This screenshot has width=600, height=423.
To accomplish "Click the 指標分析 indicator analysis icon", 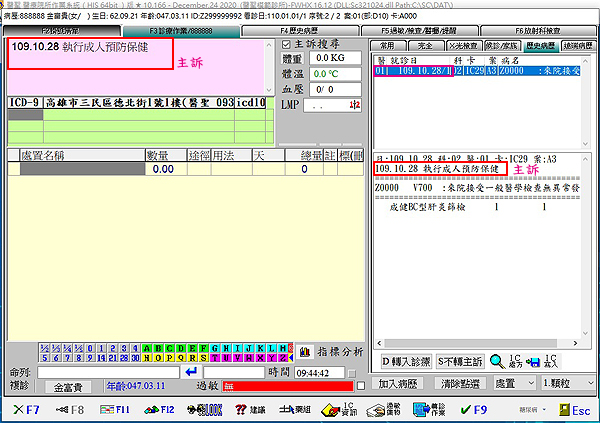I will point(328,352).
